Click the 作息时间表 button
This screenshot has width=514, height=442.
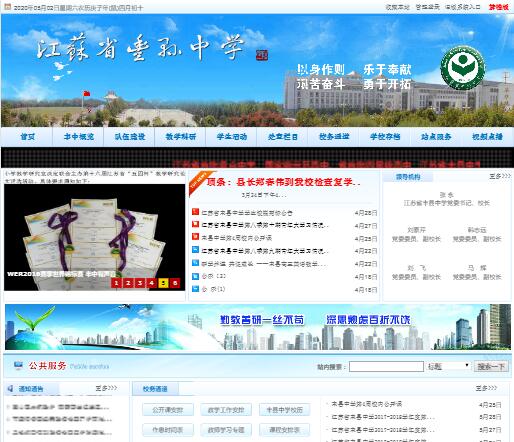point(168,430)
